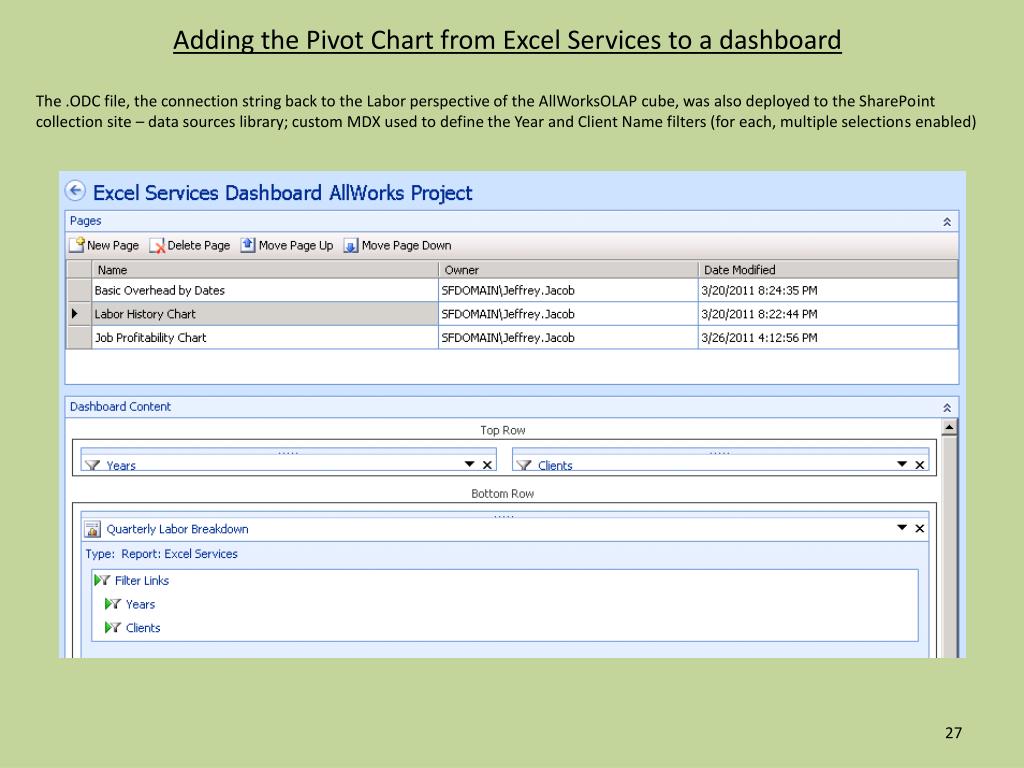Click the Years filter funnel icon in Top Row
Screen dimensions: 1024x768
coord(93,465)
